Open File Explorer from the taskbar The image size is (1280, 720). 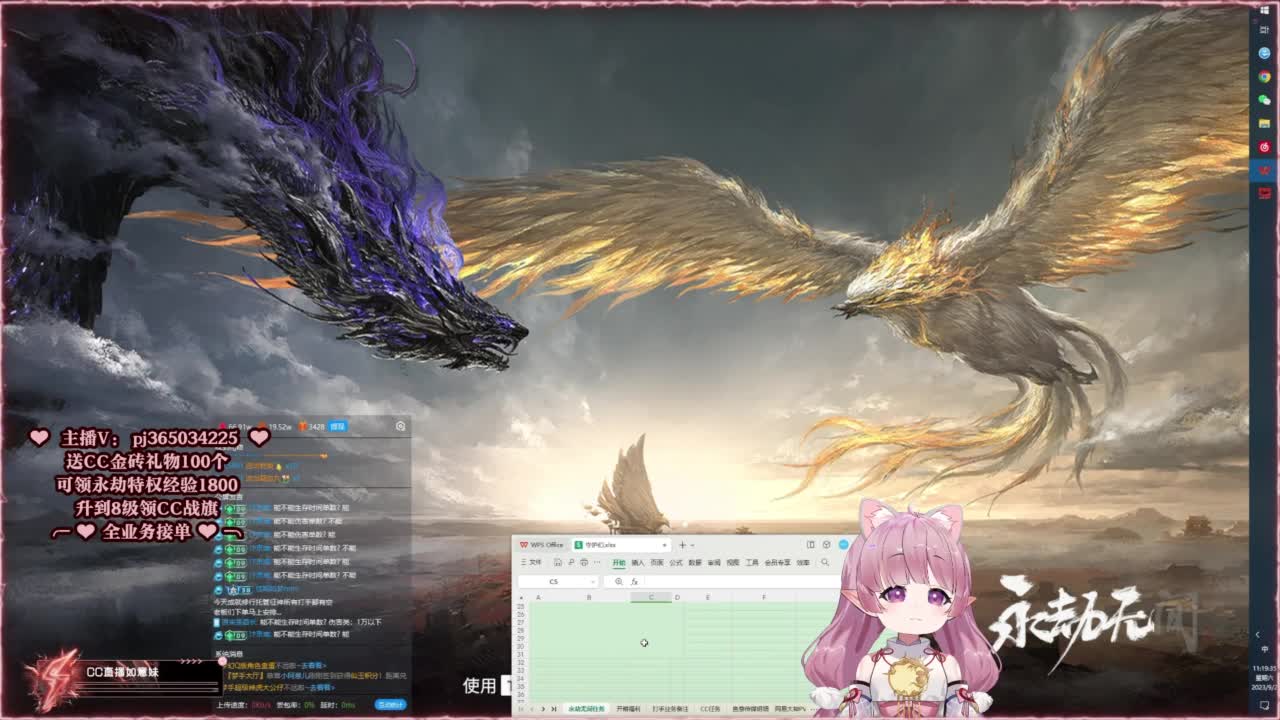pyautogui.click(x=1264, y=123)
